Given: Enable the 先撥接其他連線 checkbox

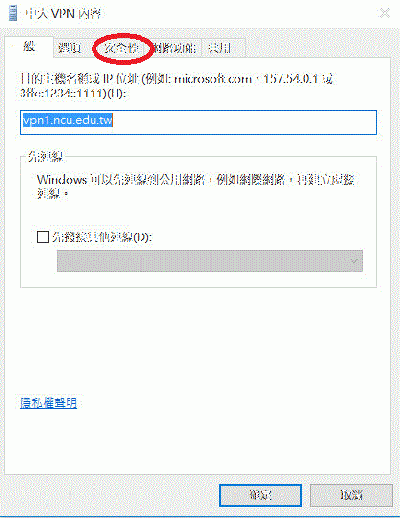Looking at the screenshot, I should point(43,237).
